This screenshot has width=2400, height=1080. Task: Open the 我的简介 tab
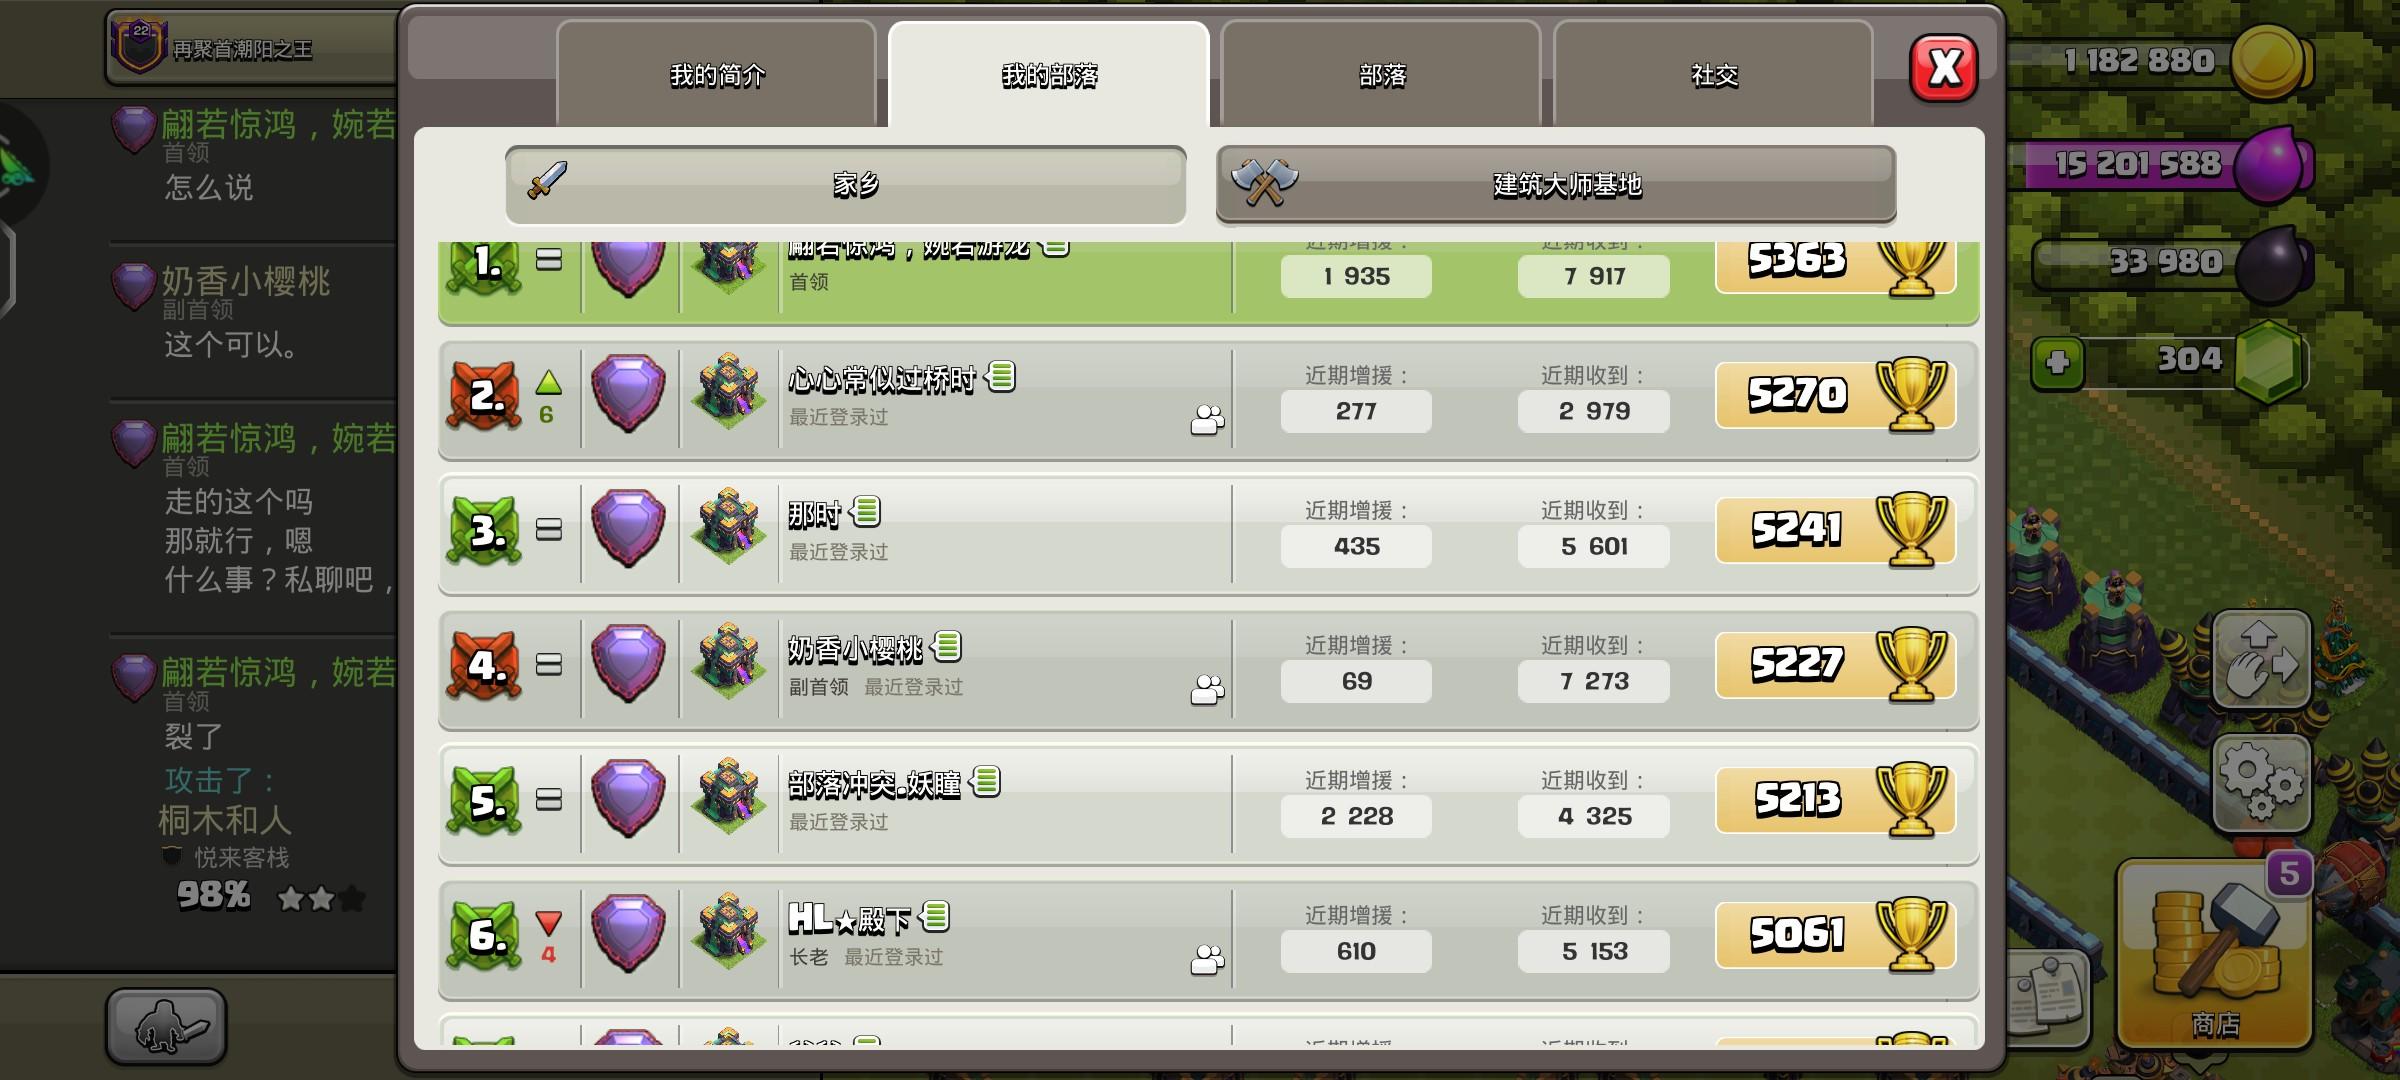pos(716,75)
